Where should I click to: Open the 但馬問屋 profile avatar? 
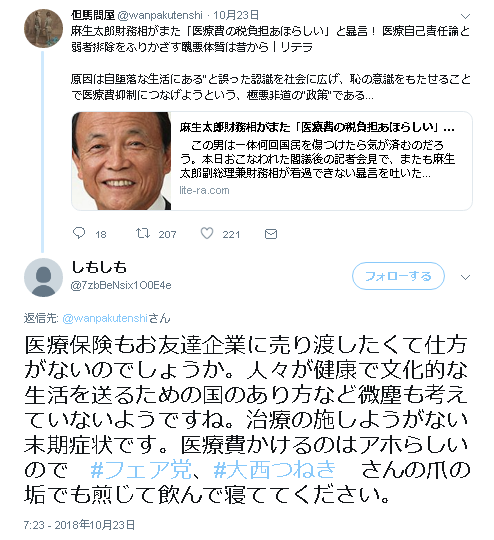click(43, 28)
